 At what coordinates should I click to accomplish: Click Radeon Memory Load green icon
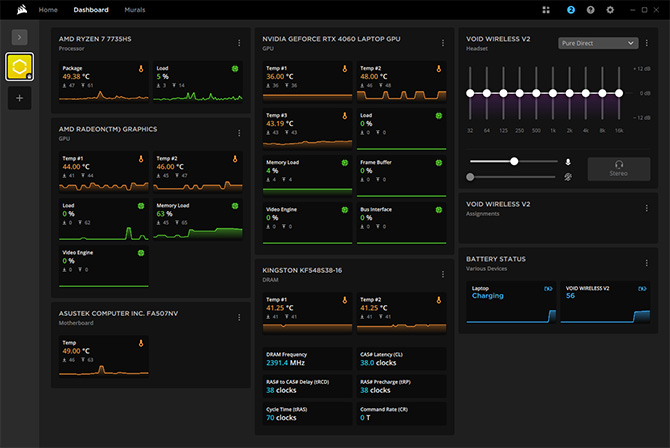235,206
